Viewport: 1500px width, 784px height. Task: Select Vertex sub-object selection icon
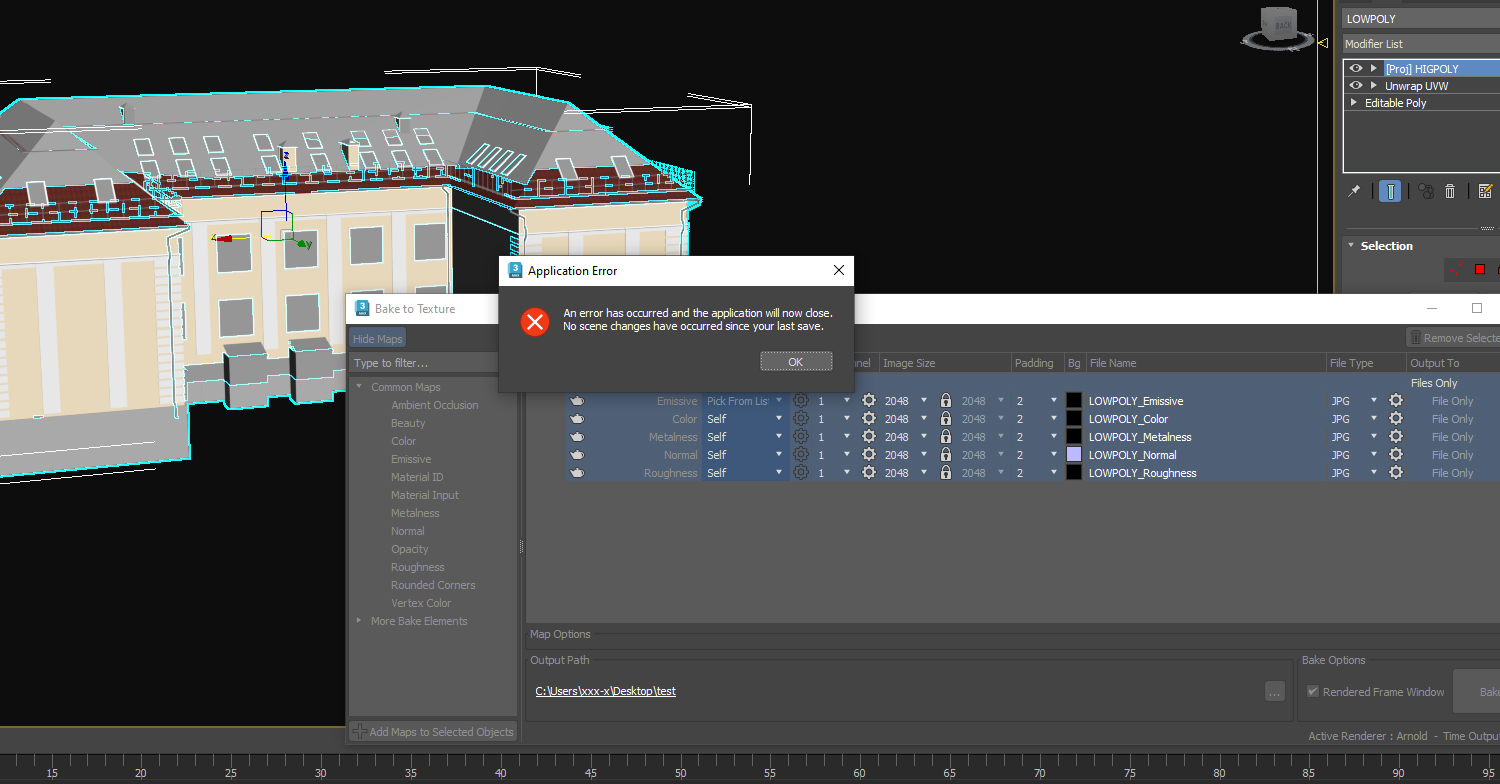[x=1456, y=269]
